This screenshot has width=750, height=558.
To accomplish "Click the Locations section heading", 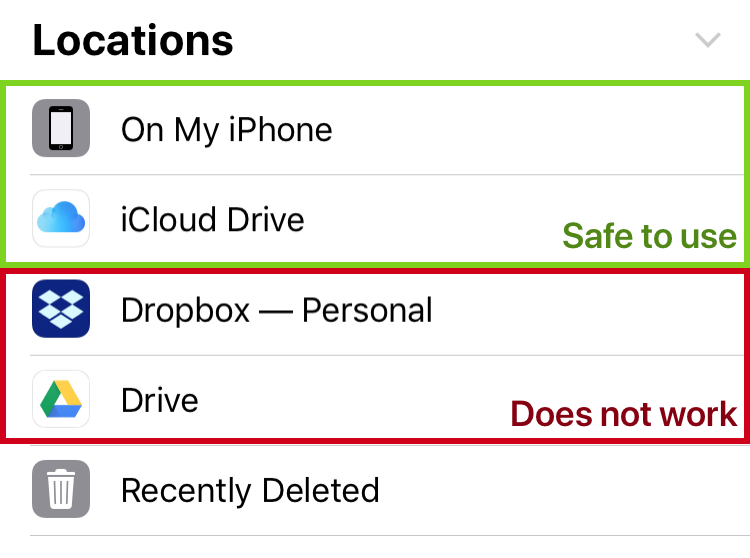I will (133, 41).
